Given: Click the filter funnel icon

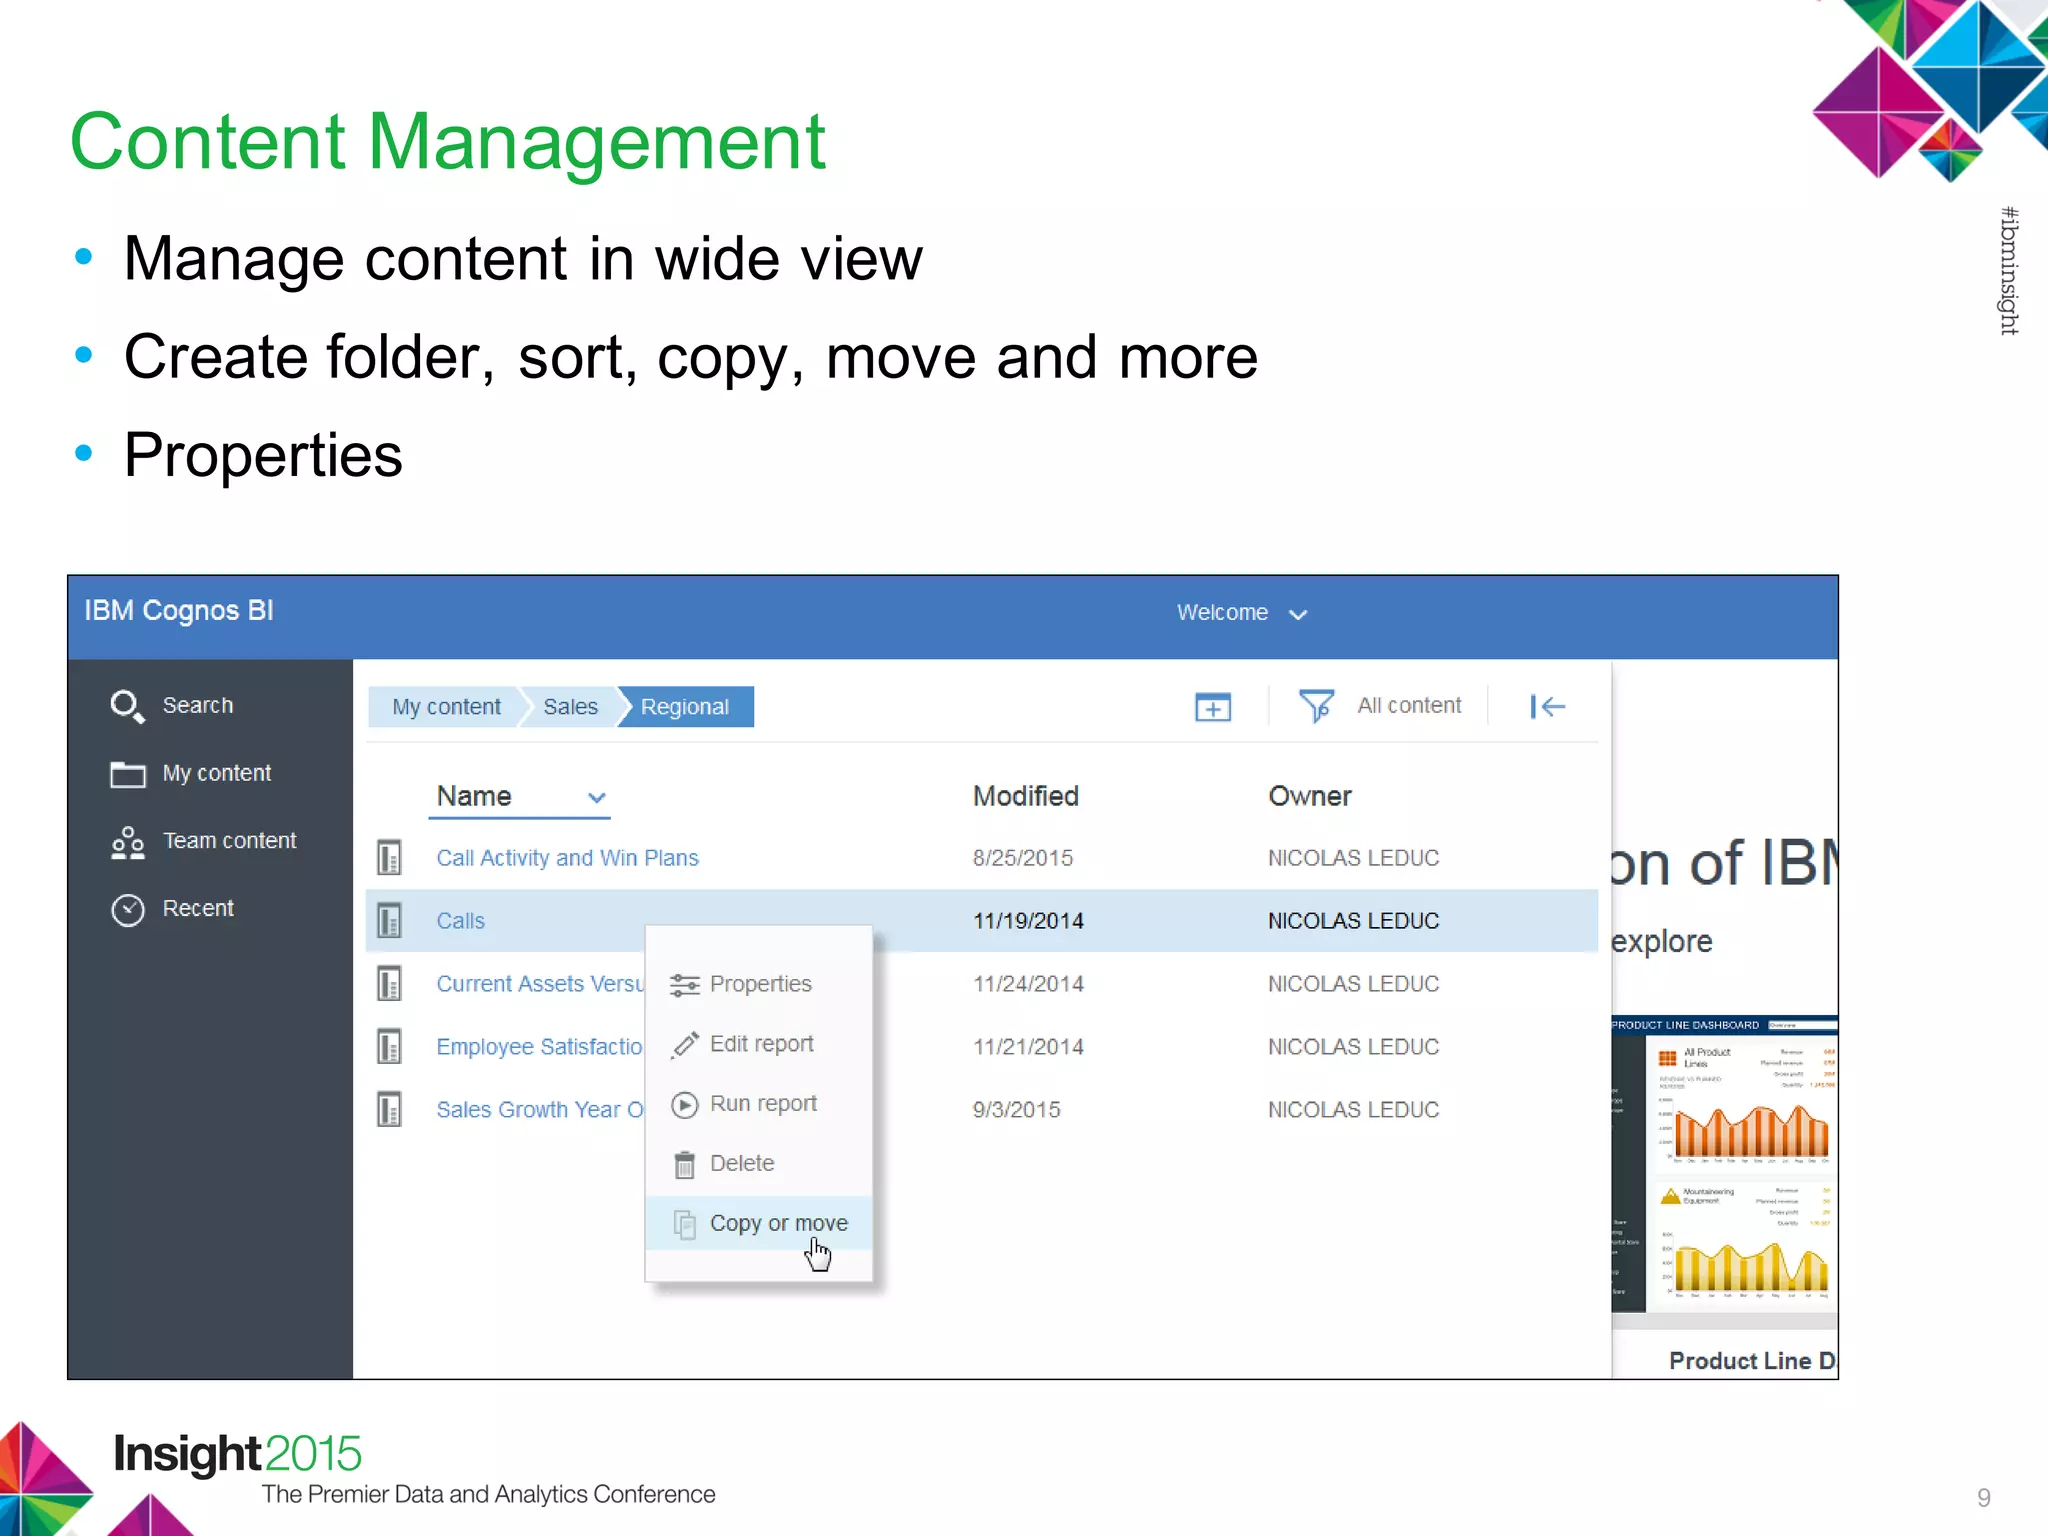Looking at the screenshot, I should [x=1316, y=706].
